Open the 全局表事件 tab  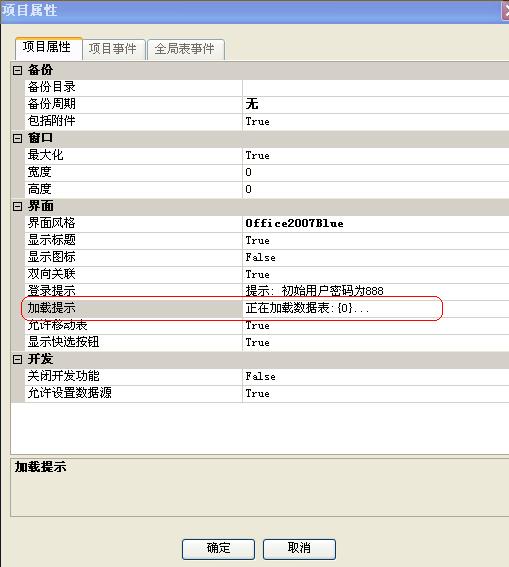click(x=185, y=49)
